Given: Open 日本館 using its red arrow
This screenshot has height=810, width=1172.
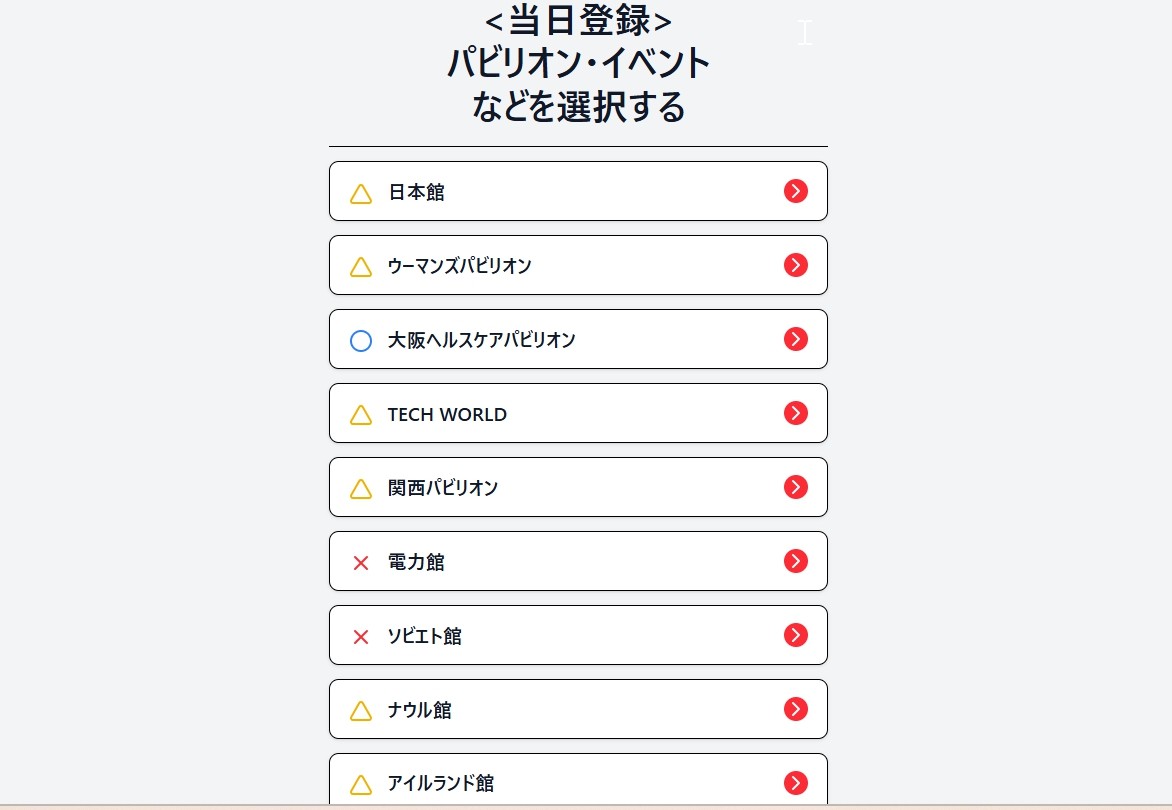Looking at the screenshot, I should 796,191.
